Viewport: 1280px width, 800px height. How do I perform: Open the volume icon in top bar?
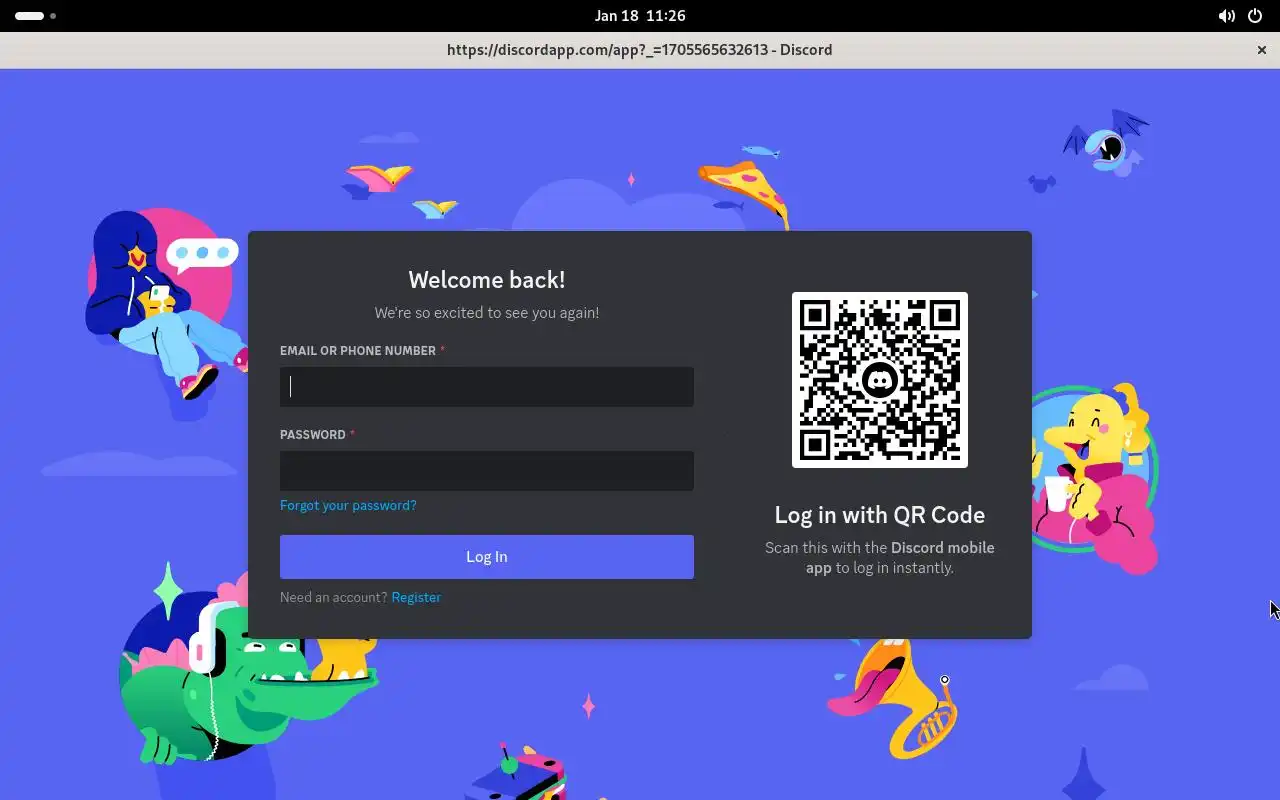point(1226,16)
